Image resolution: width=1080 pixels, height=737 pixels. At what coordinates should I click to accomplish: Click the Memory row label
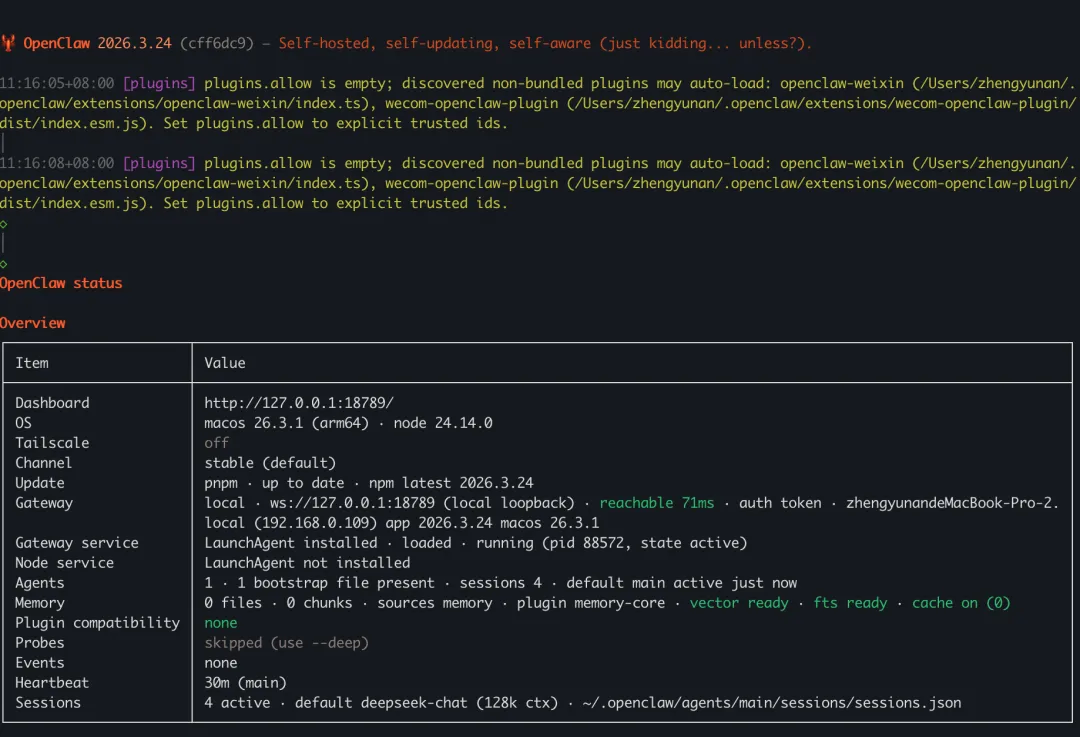(40, 603)
